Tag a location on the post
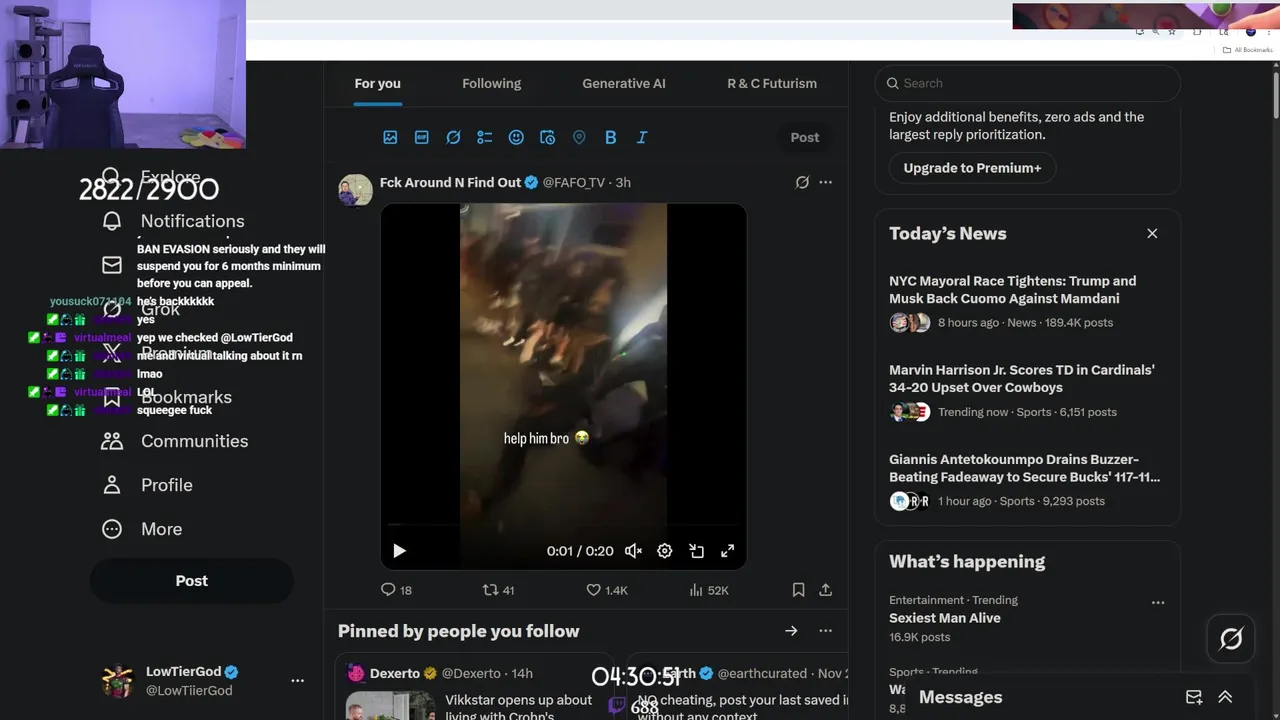The width and height of the screenshot is (1280, 720). [579, 137]
